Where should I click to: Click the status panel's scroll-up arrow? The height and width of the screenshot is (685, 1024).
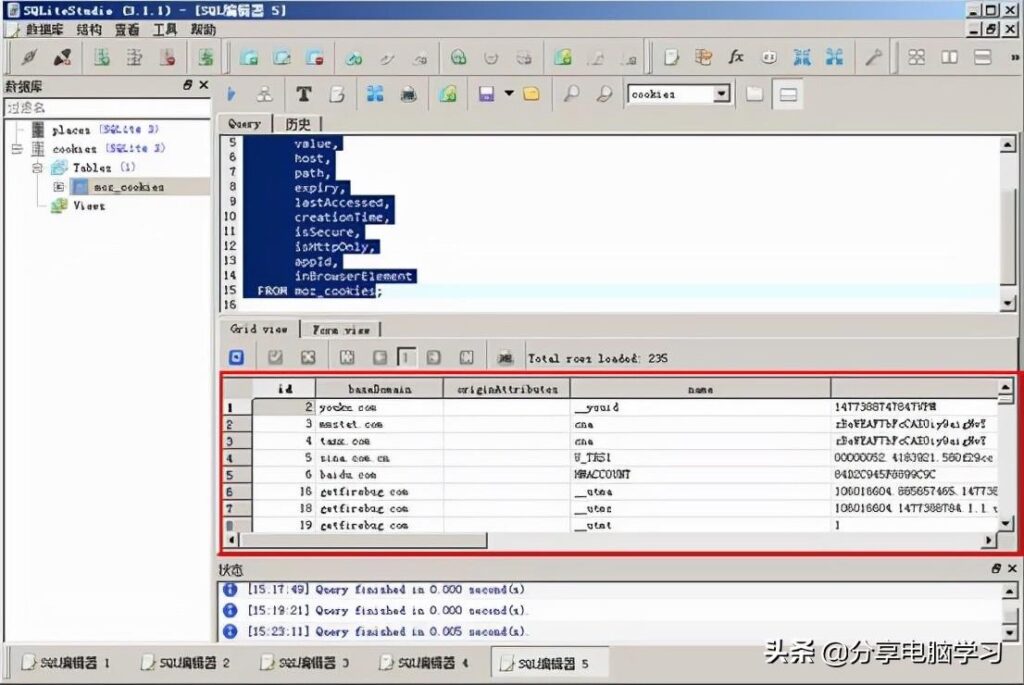pos(1009,592)
